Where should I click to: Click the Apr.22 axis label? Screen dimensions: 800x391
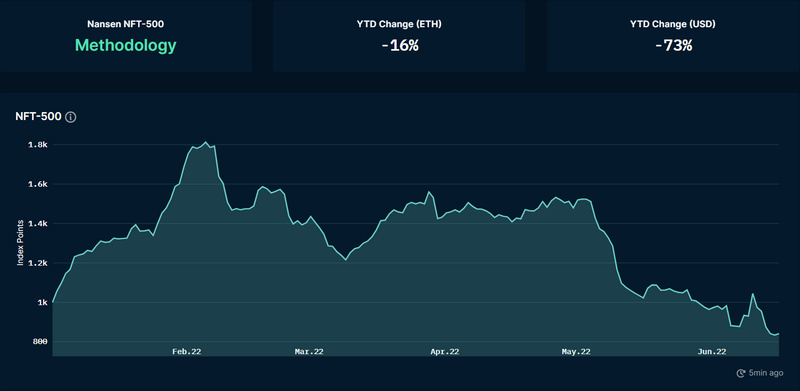[445, 352]
